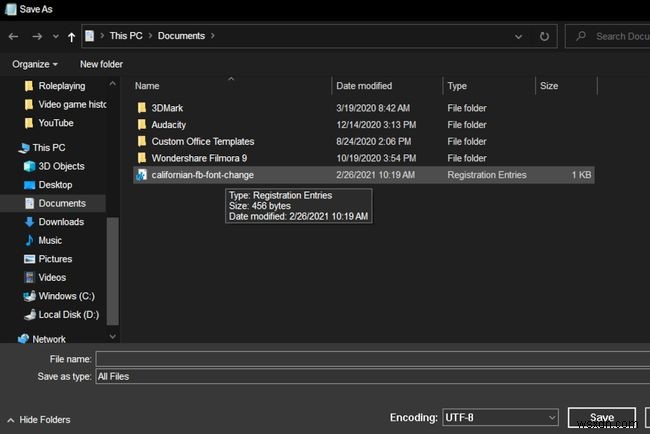Select the 'Wondershare Filmora 9' folder name
The image size is (650, 434).
click(199, 158)
